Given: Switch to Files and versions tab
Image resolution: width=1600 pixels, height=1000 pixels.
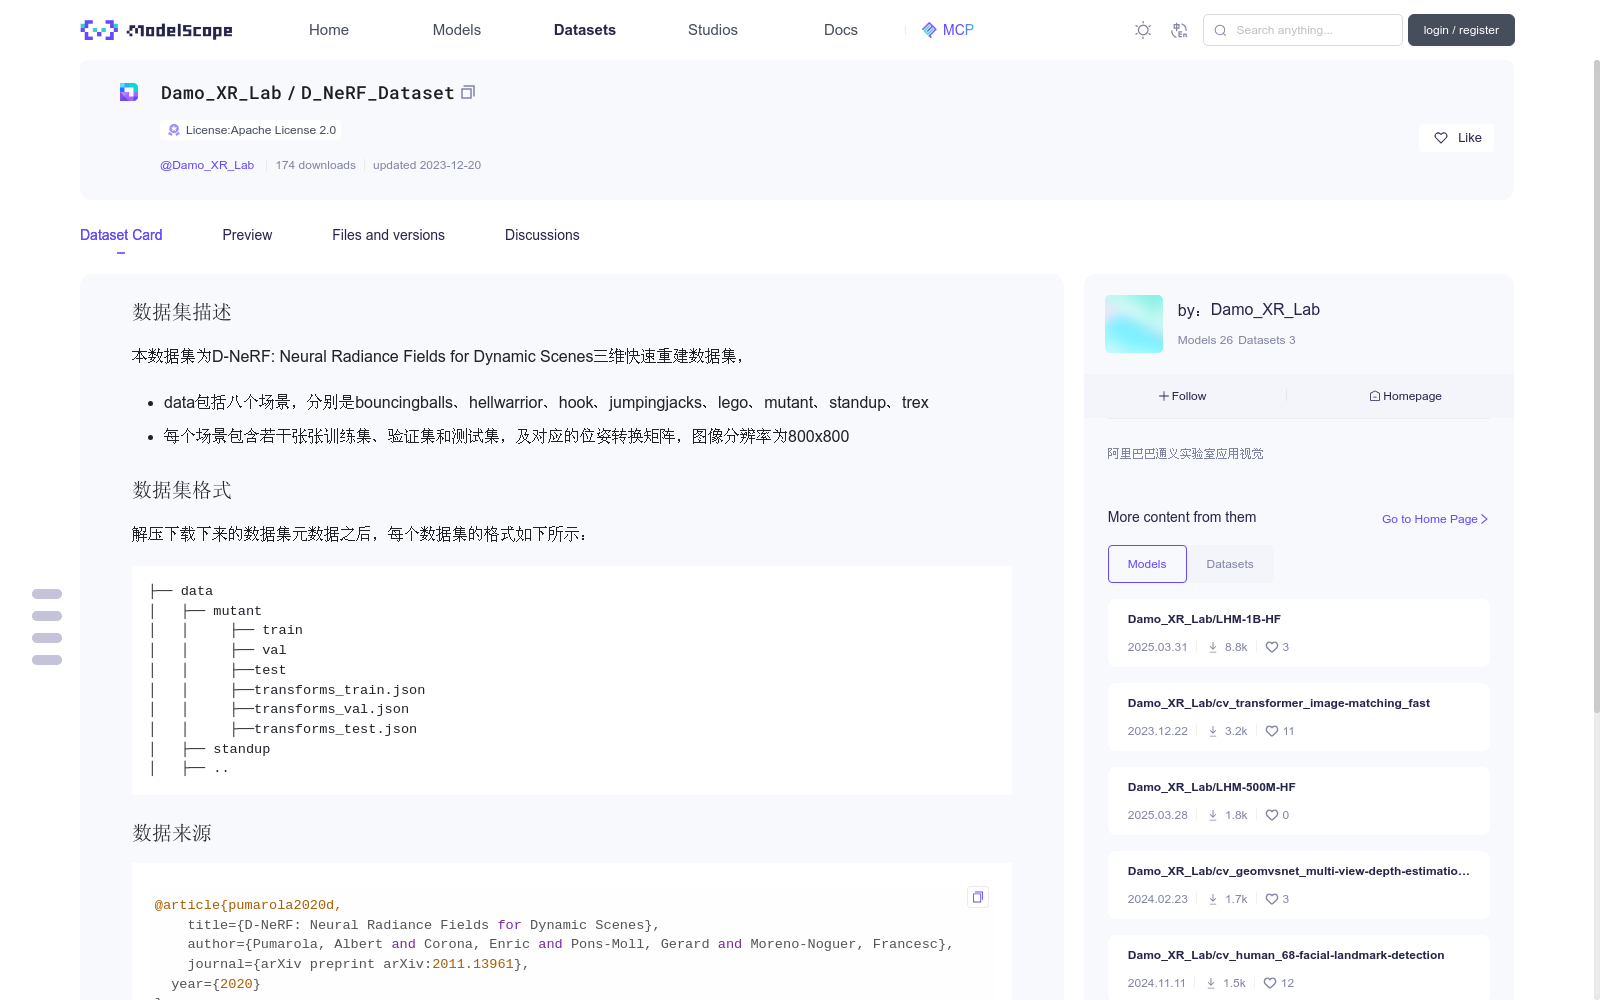Looking at the screenshot, I should click(x=388, y=235).
